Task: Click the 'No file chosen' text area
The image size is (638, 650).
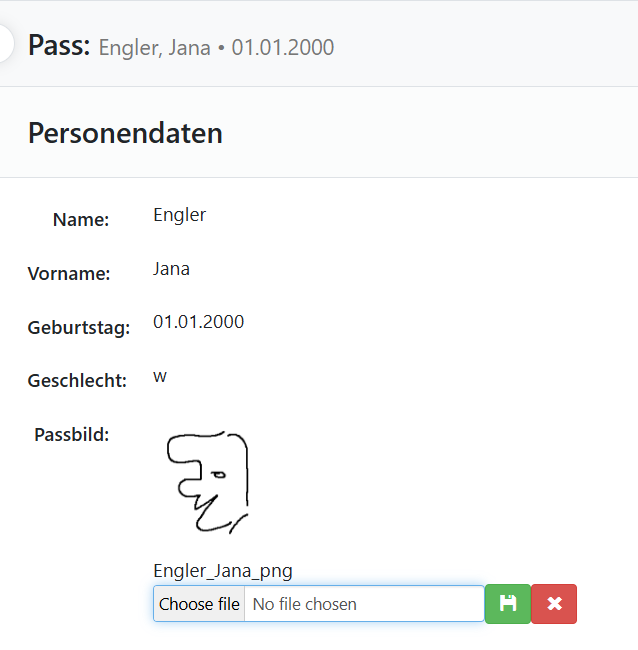Action: pyautogui.click(x=304, y=604)
